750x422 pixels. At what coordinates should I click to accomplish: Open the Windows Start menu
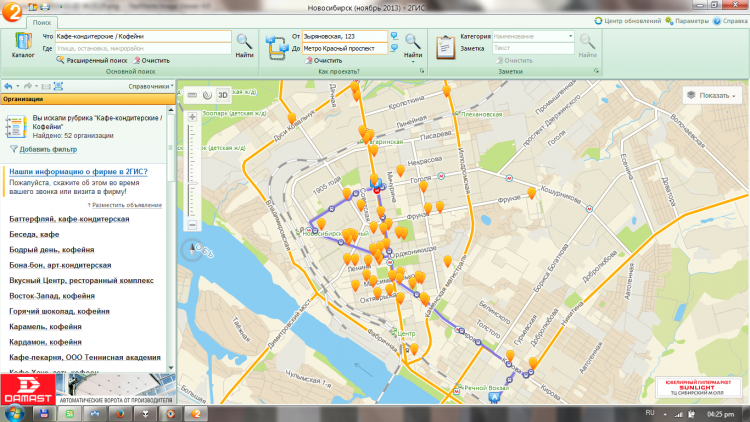point(14,413)
